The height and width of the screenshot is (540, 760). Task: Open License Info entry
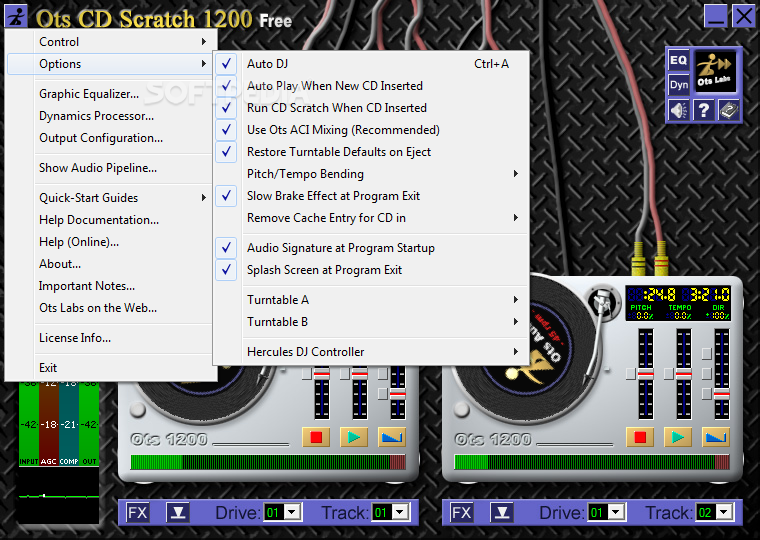click(110, 338)
